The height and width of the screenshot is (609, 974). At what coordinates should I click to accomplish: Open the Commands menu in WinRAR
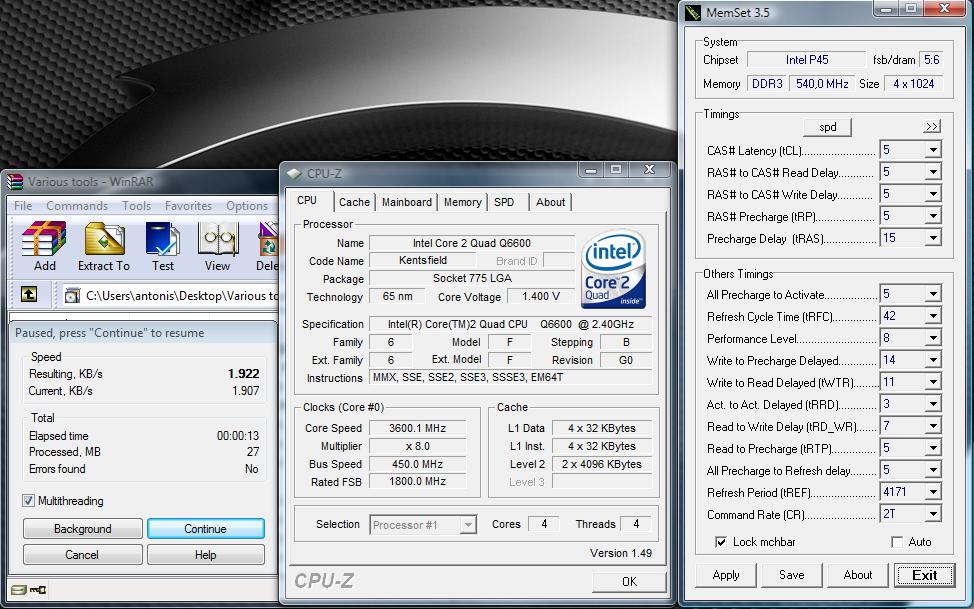pyautogui.click(x=77, y=206)
